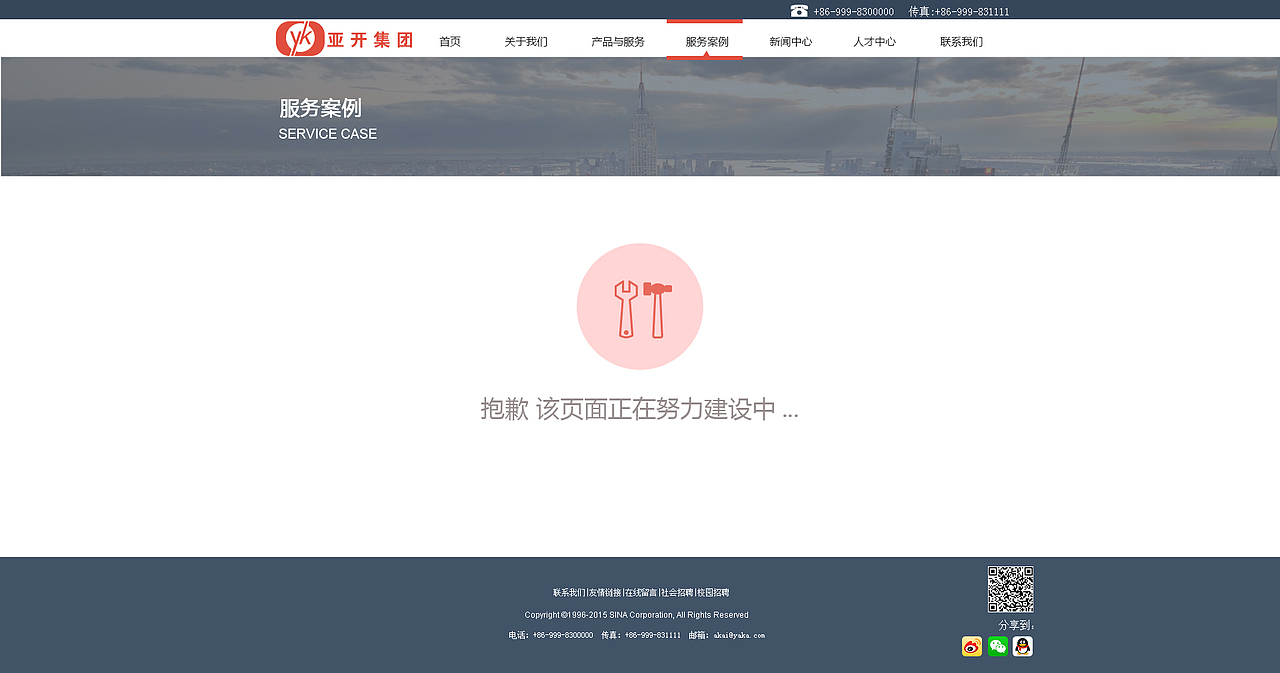Click the 亚开集团 company logo

(x=343, y=38)
